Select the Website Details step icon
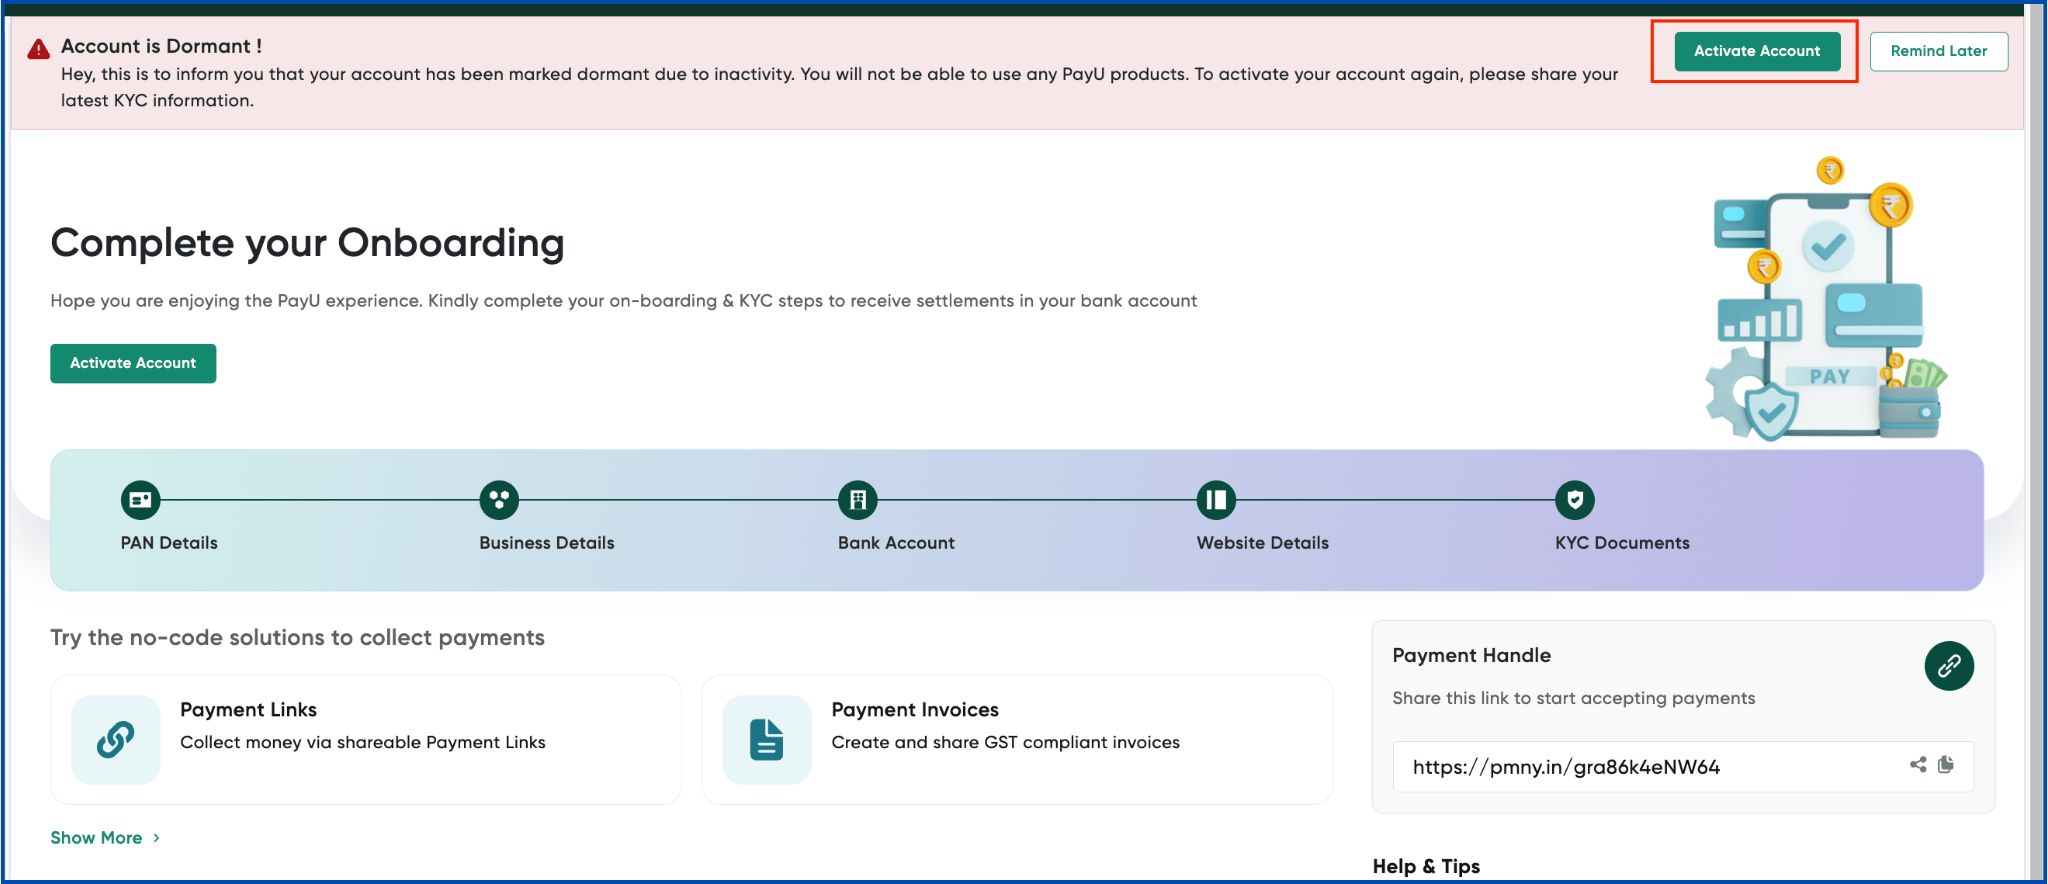The width and height of the screenshot is (2048, 884). [x=1216, y=500]
